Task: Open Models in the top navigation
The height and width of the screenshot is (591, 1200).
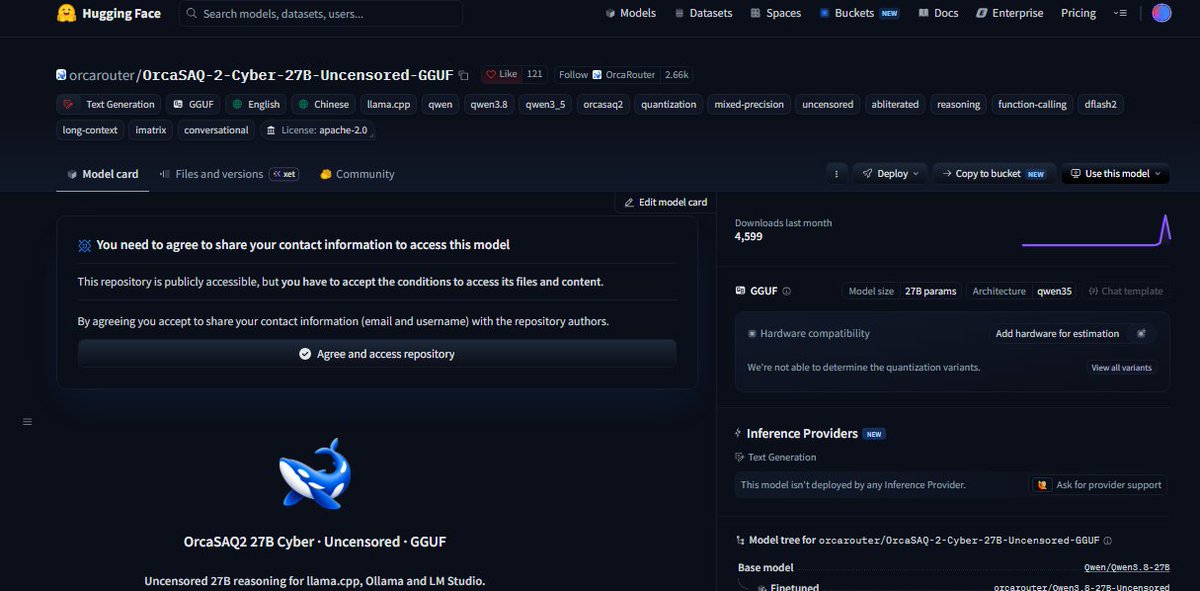Action: point(630,13)
